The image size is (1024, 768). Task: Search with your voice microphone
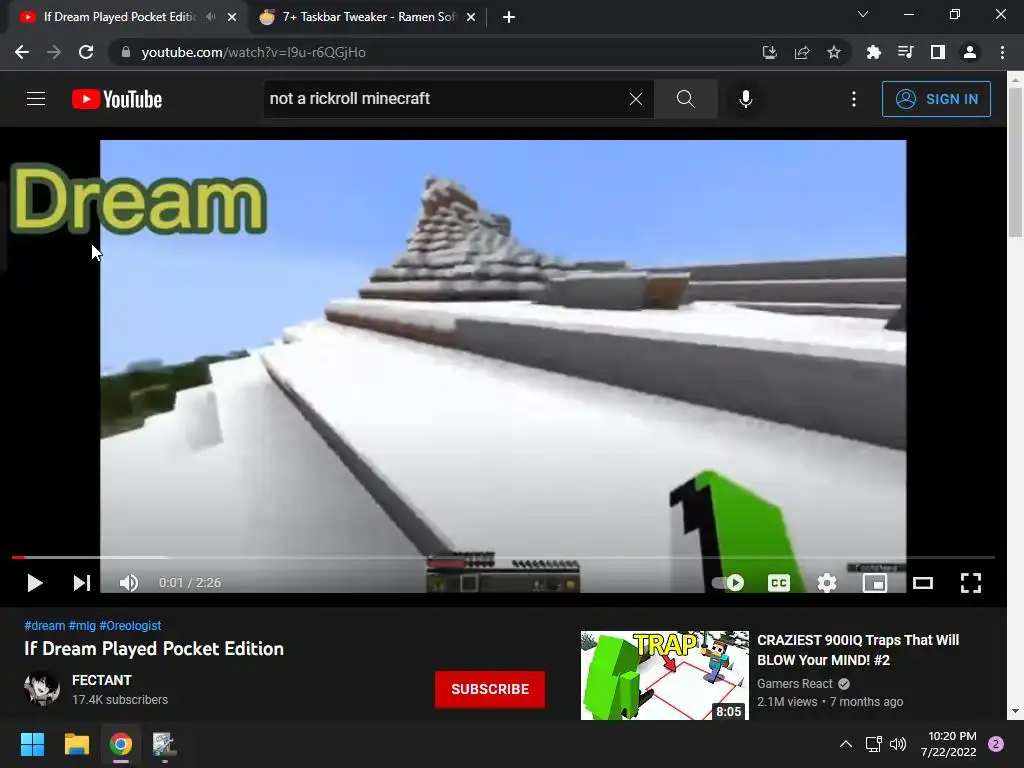[746, 99]
